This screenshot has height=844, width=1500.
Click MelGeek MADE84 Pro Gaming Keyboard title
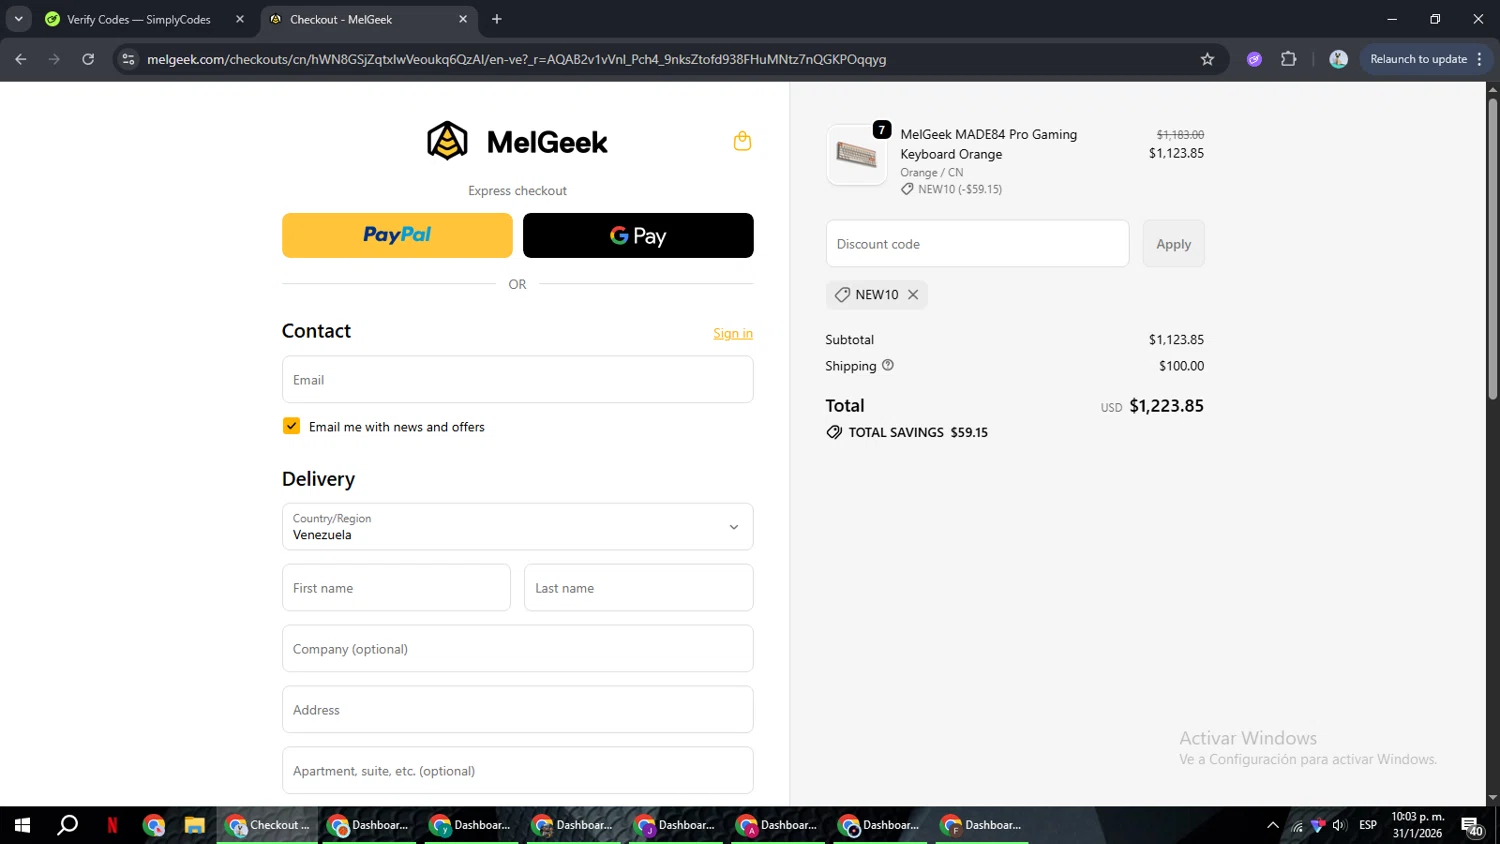click(988, 144)
